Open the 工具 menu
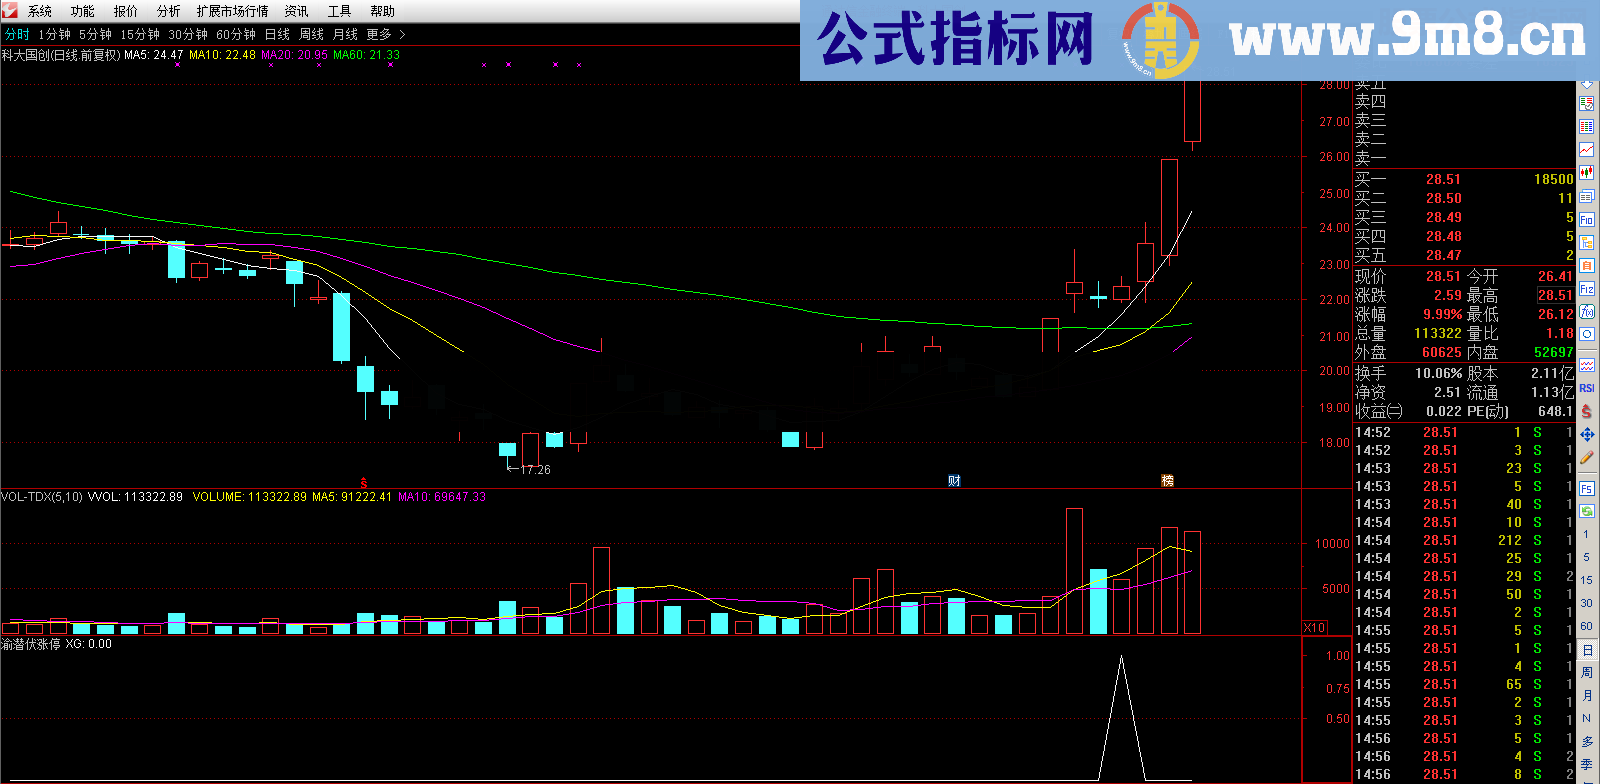This screenshot has height=784, width=1600. pyautogui.click(x=340, y=11)
